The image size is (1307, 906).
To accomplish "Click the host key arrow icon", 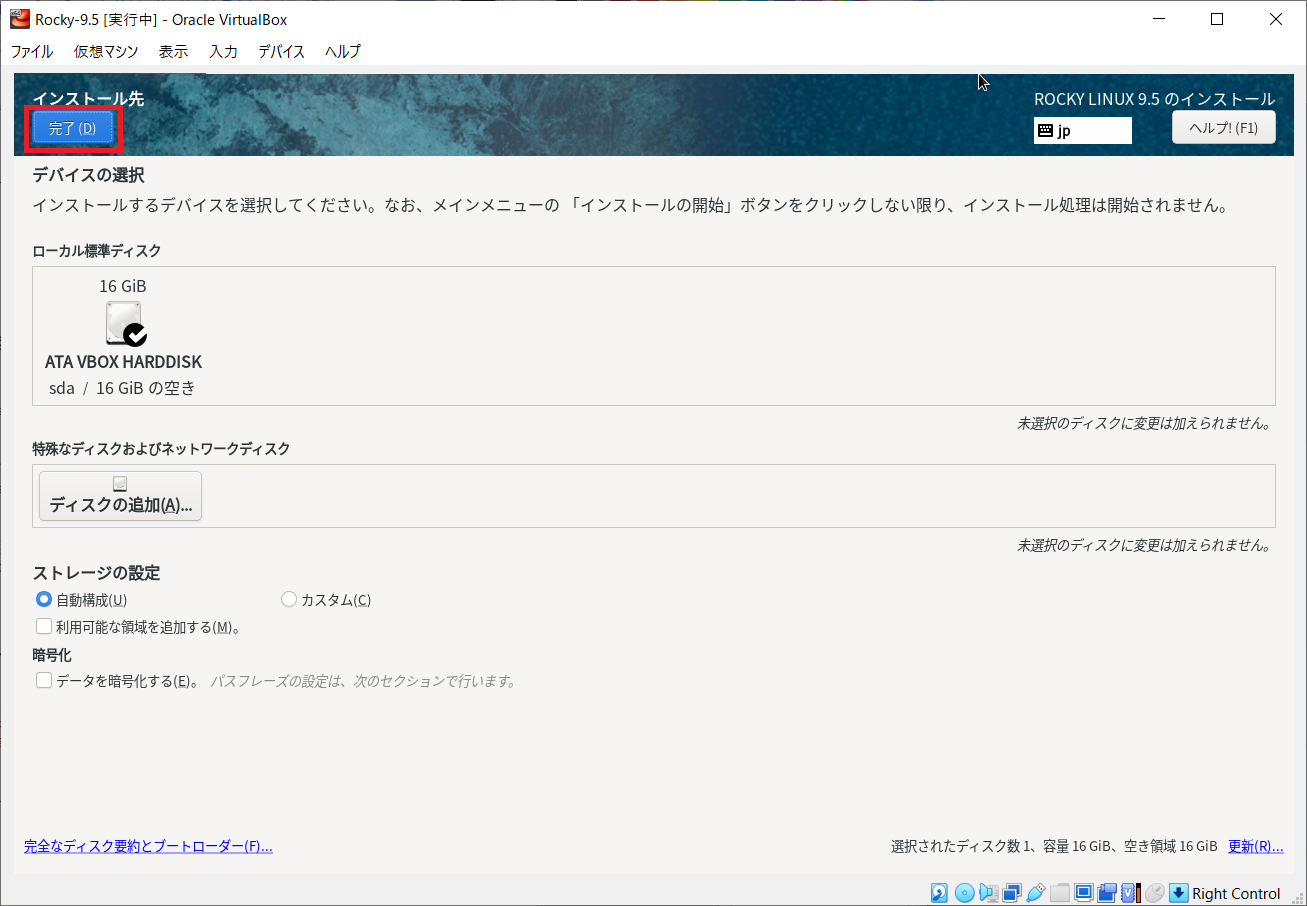I will click(1178, 893).
